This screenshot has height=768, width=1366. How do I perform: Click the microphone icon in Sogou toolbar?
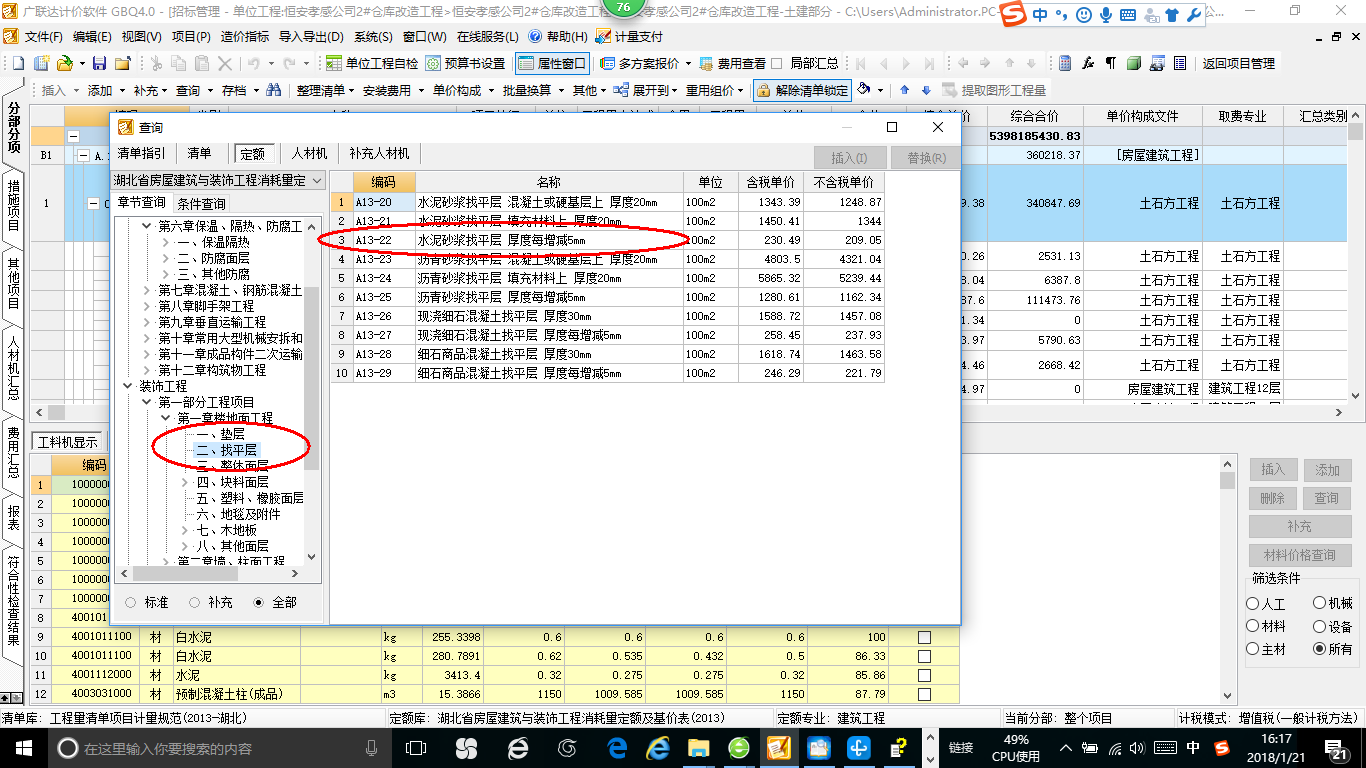pos(1106,15)
